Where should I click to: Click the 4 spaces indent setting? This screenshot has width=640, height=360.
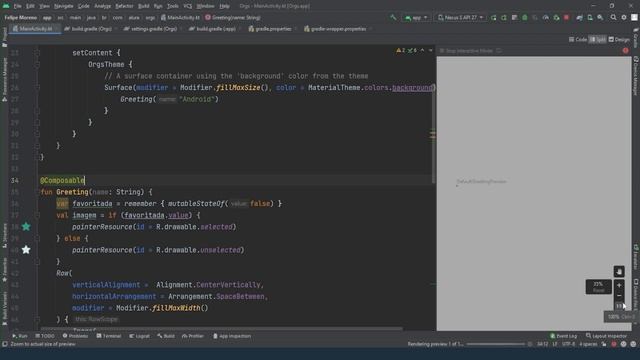pos(588,344)
